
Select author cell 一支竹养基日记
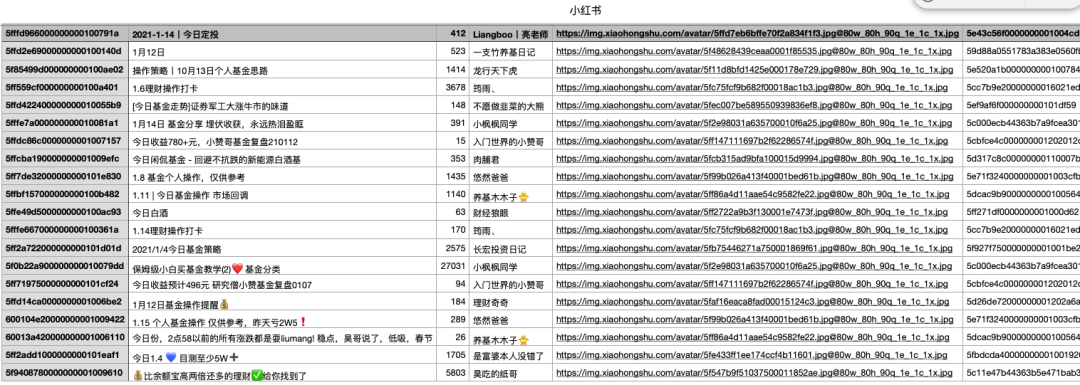511,52
